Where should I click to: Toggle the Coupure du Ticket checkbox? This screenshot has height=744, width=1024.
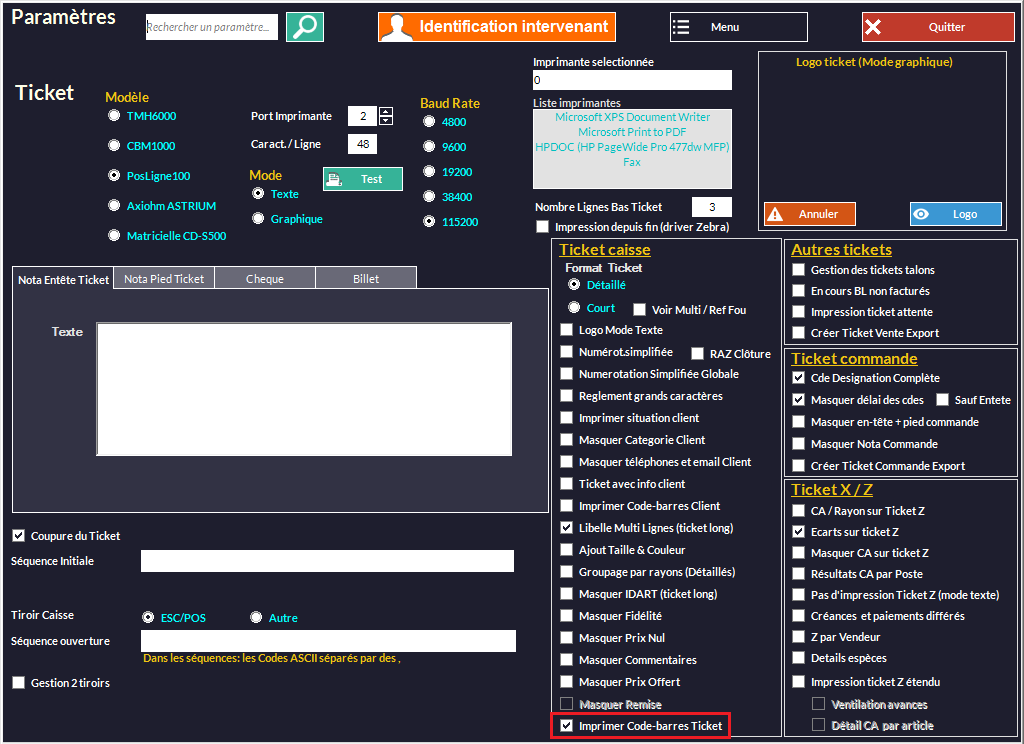(x=19, y=536)
